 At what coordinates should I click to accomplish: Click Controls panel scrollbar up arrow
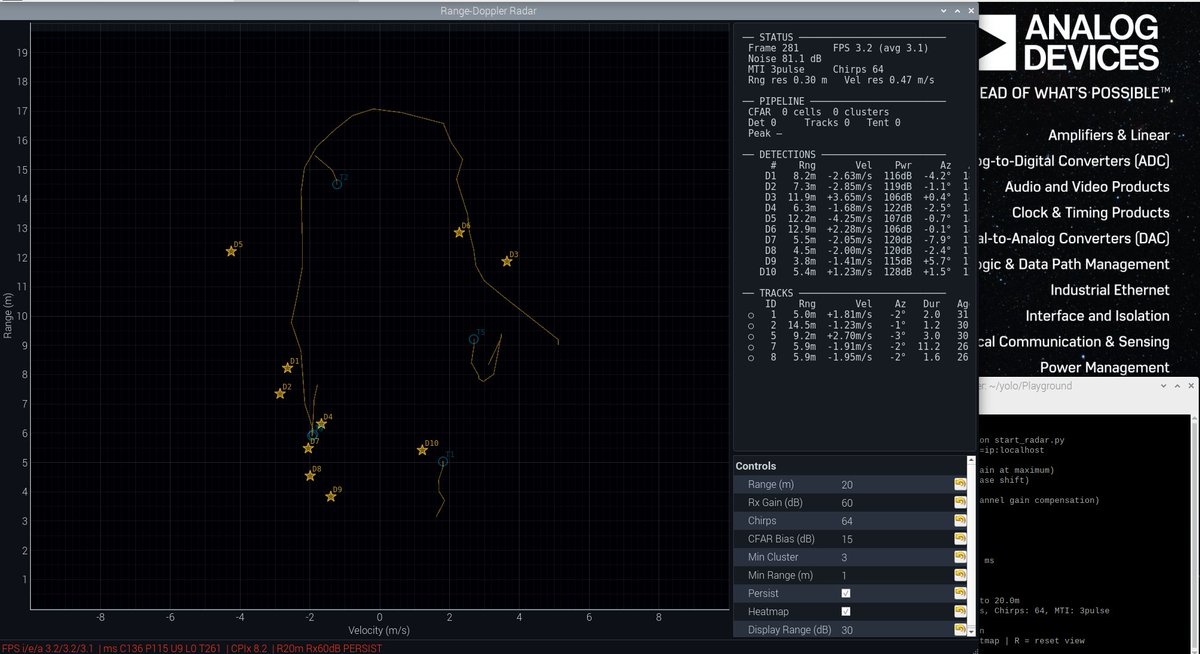click(971, 461)
